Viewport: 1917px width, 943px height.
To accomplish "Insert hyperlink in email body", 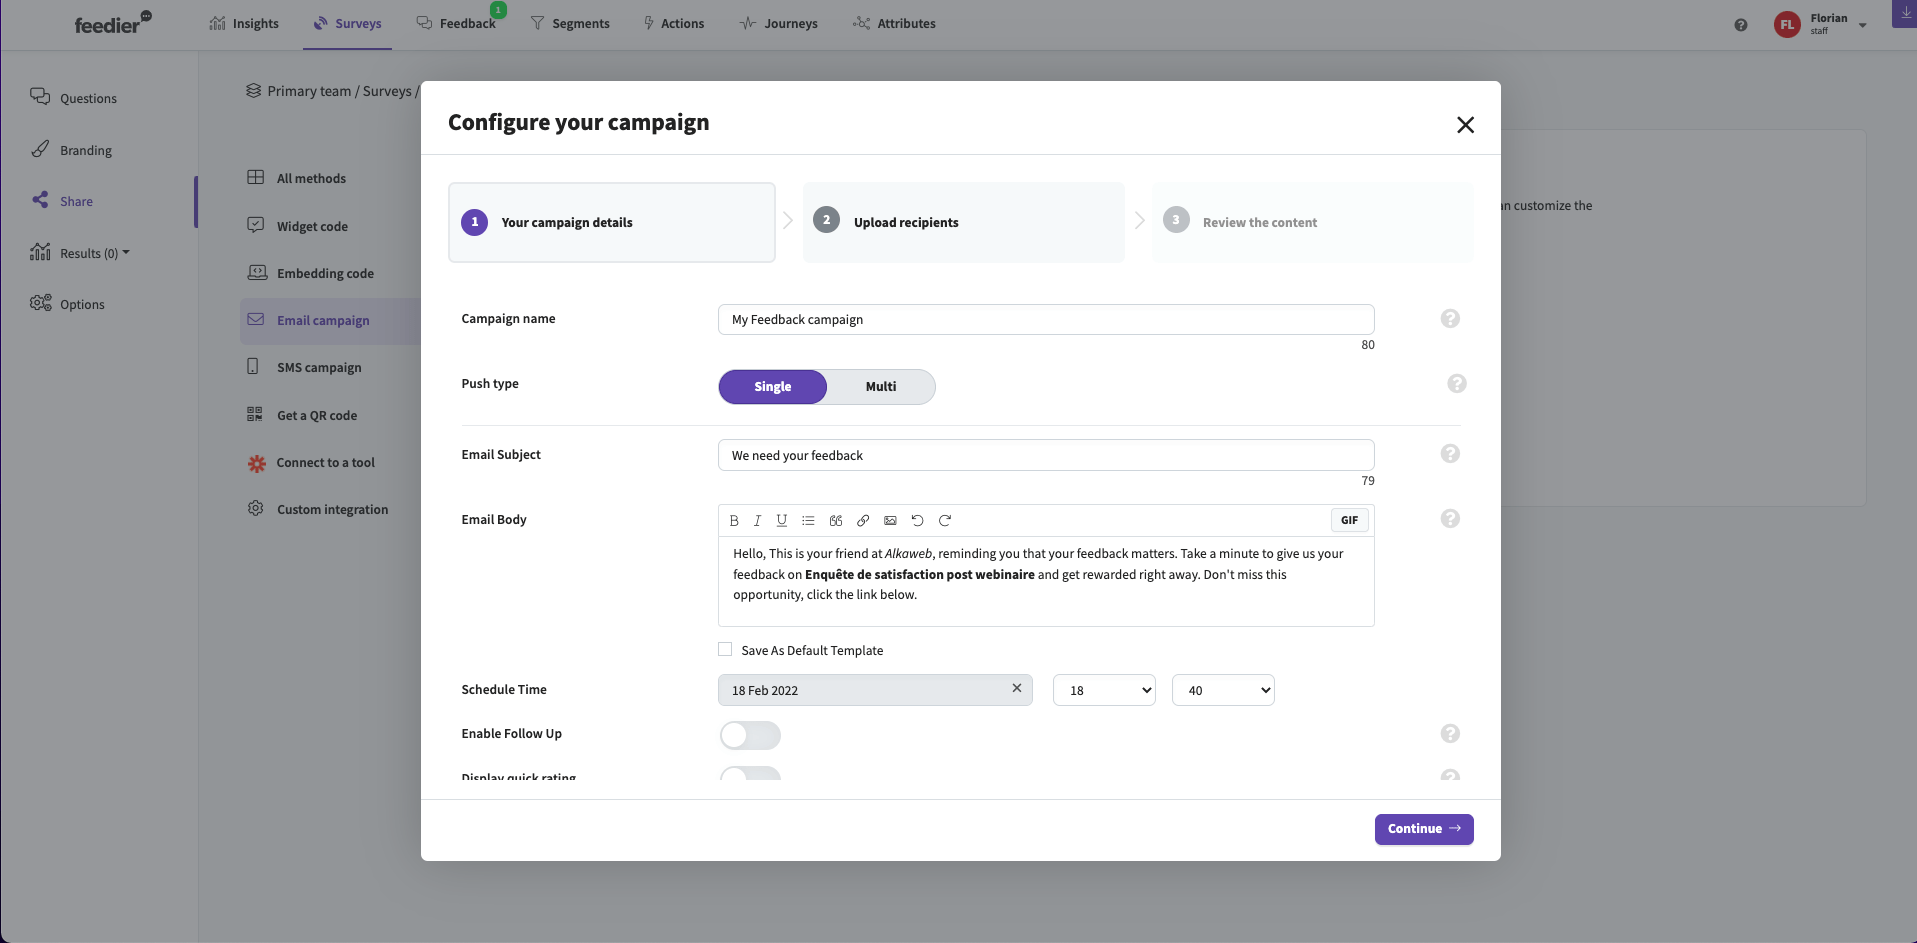I will pyautogui.click(x=863, y=520).
